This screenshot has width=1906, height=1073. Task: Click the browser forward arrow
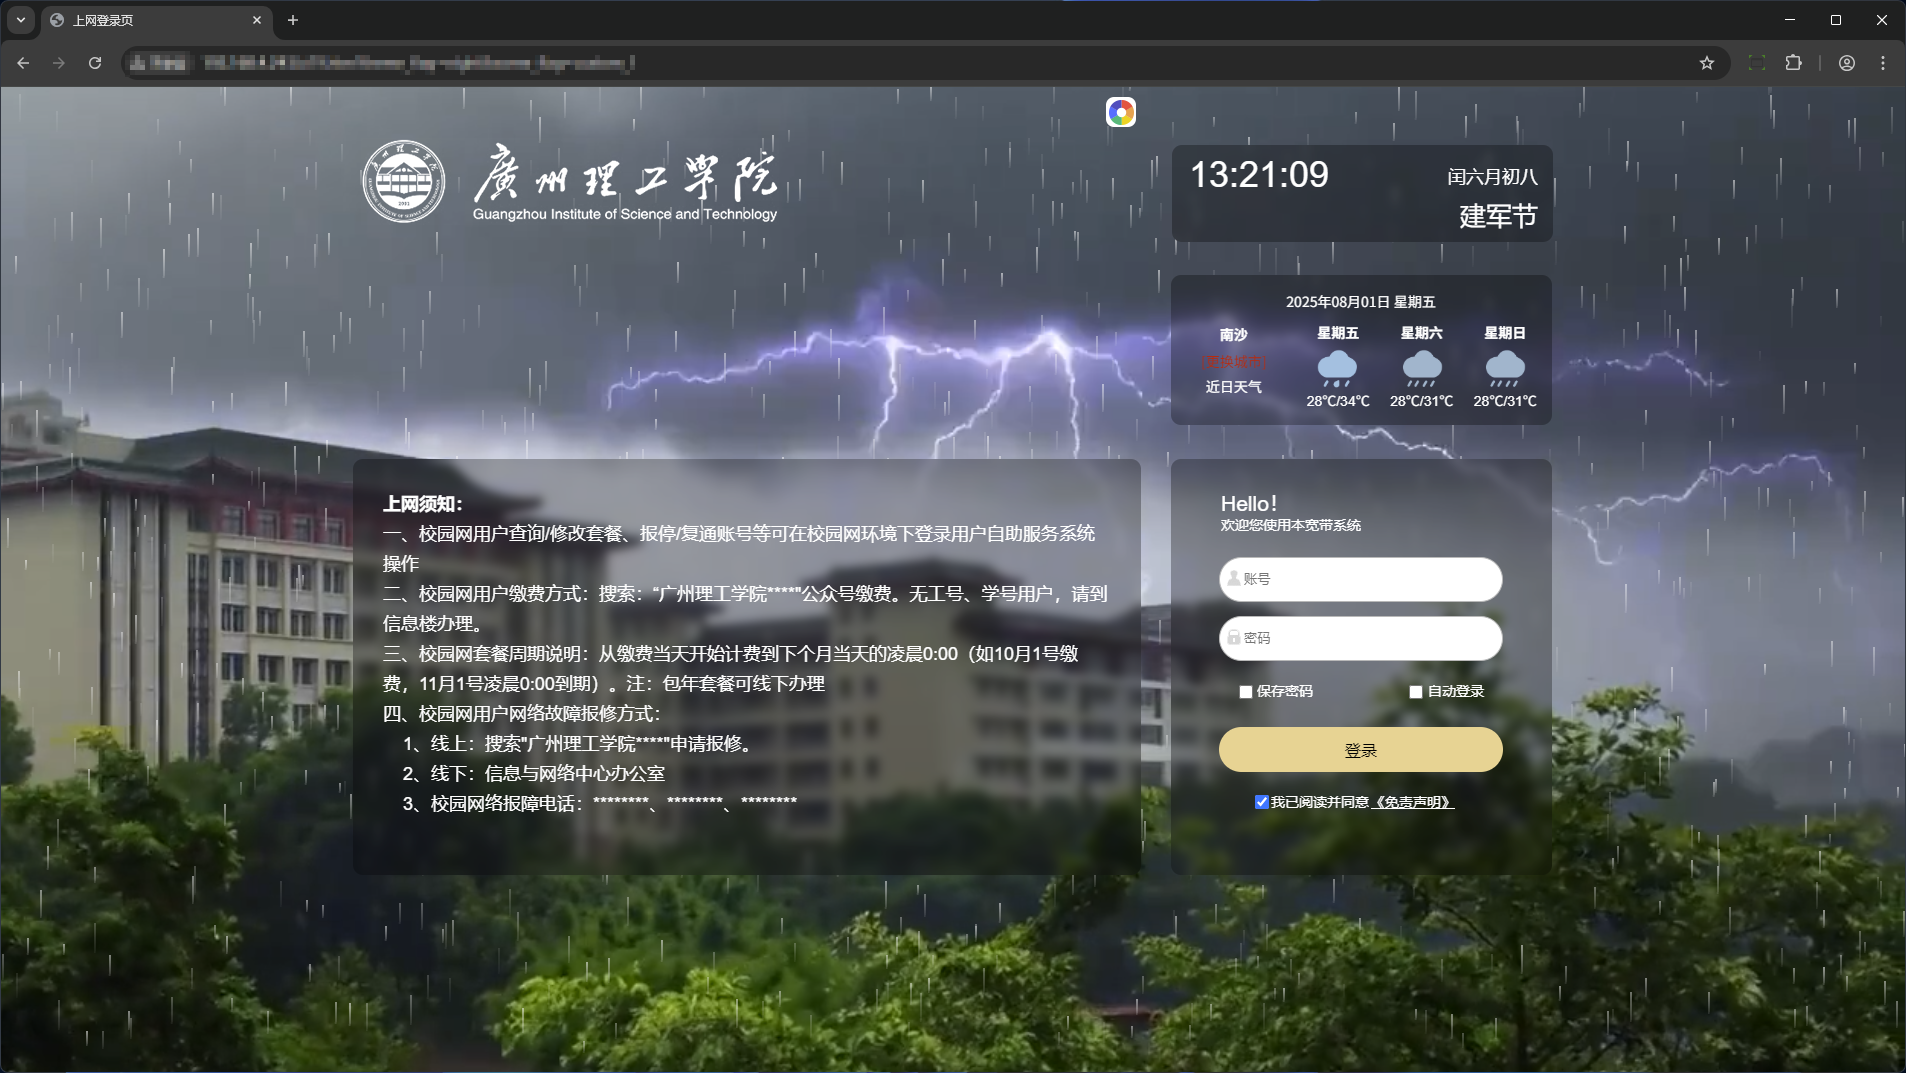click(59, 63)
